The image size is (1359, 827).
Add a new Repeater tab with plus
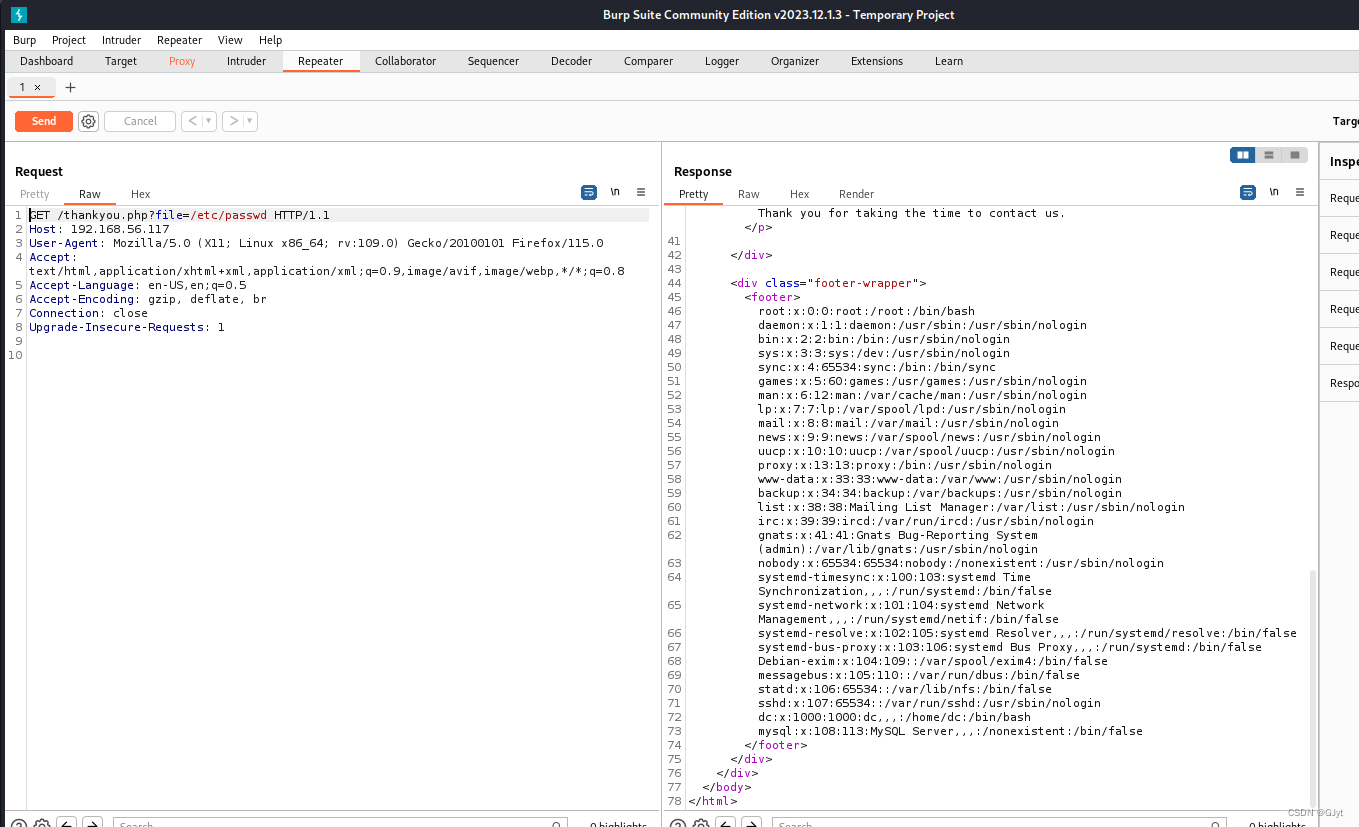70,87
